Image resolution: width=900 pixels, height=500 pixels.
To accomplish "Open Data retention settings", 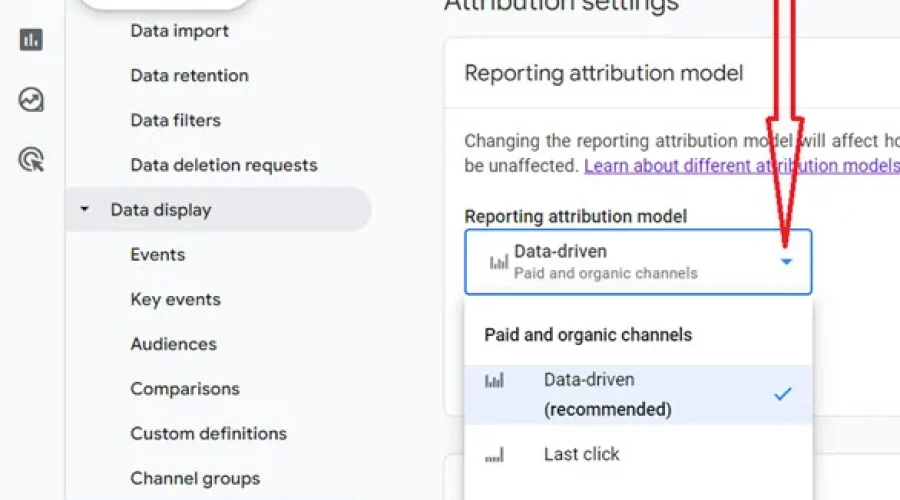I will pyautogui.click(x=189, y=75).
